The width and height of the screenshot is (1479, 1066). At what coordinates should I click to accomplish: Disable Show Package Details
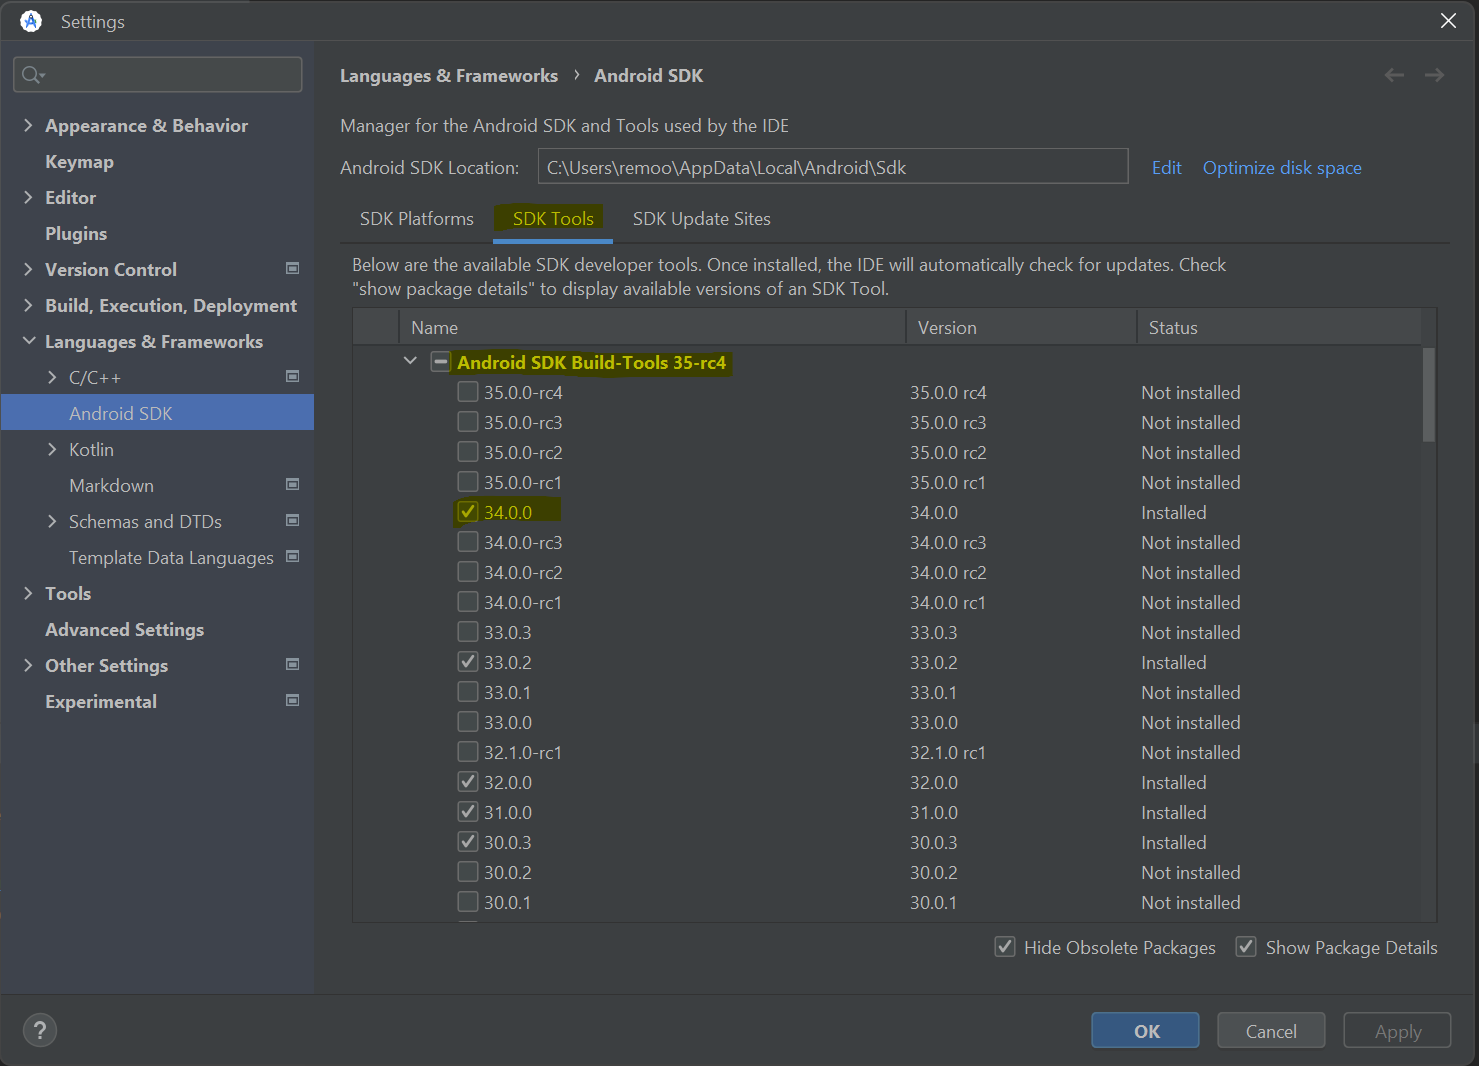pos(1245,946)
